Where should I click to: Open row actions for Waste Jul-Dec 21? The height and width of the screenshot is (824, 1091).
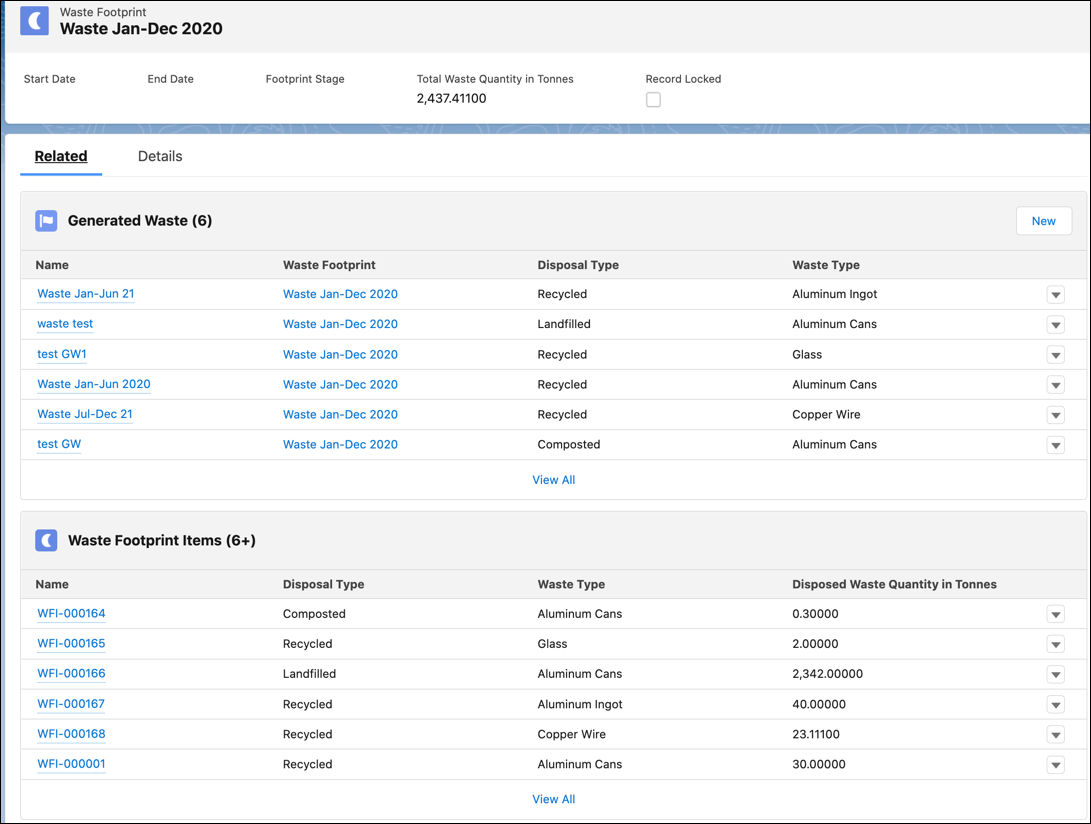(1056, 415)
